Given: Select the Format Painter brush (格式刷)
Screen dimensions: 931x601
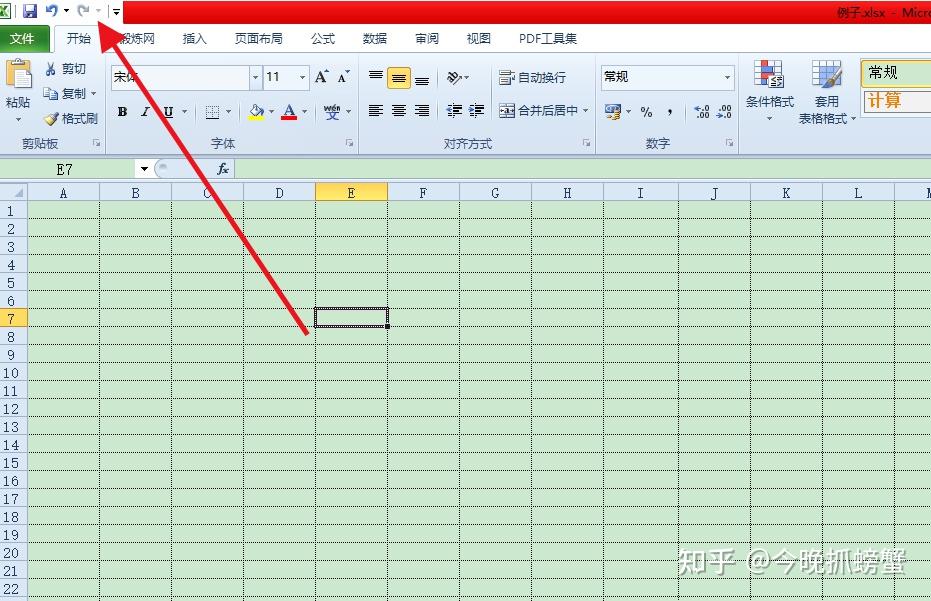Looking at the screenshot, I should pyautogui.click(x=71, y=118).
